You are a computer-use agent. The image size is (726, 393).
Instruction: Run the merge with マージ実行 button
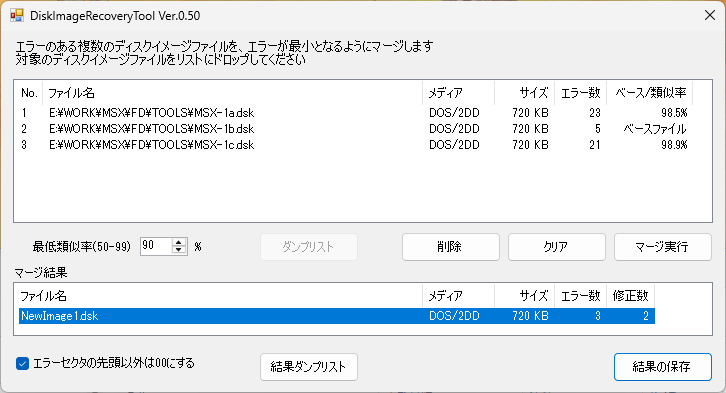[x=663, y=247]
